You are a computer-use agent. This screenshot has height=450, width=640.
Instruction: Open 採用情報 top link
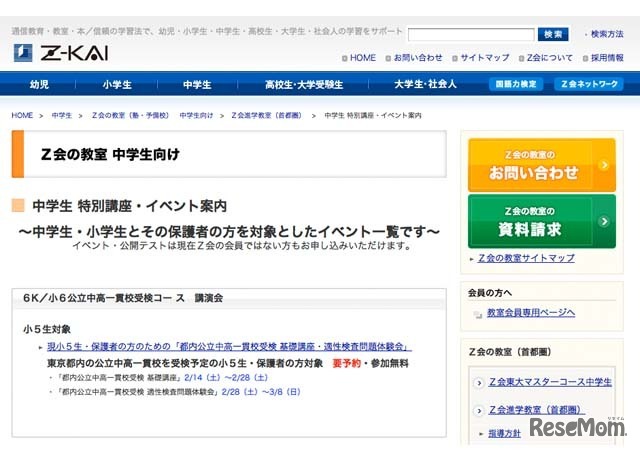(607, 58)
